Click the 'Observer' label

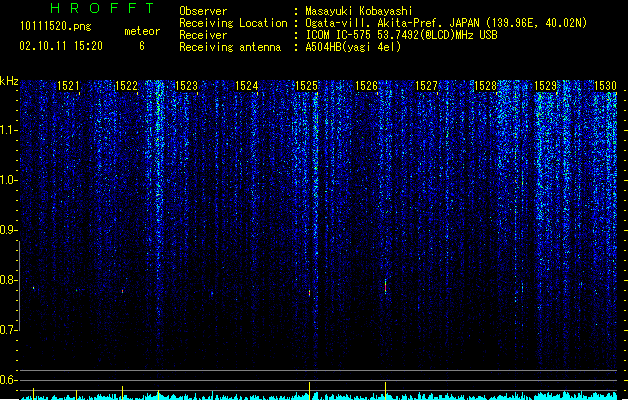coord(203,11)
